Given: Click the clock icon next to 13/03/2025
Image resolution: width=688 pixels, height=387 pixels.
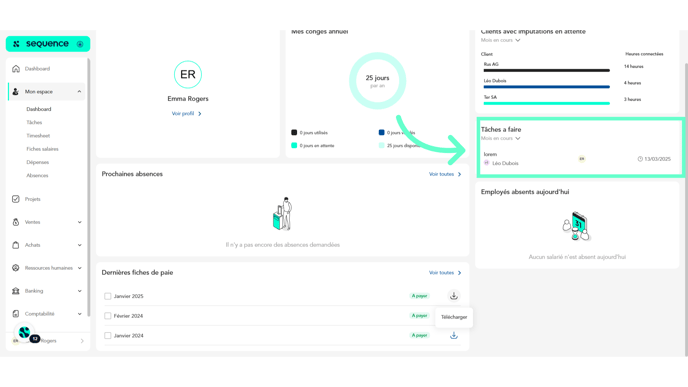Looking at the screenshot, I should pyautogui.click(x=640, y=159).
